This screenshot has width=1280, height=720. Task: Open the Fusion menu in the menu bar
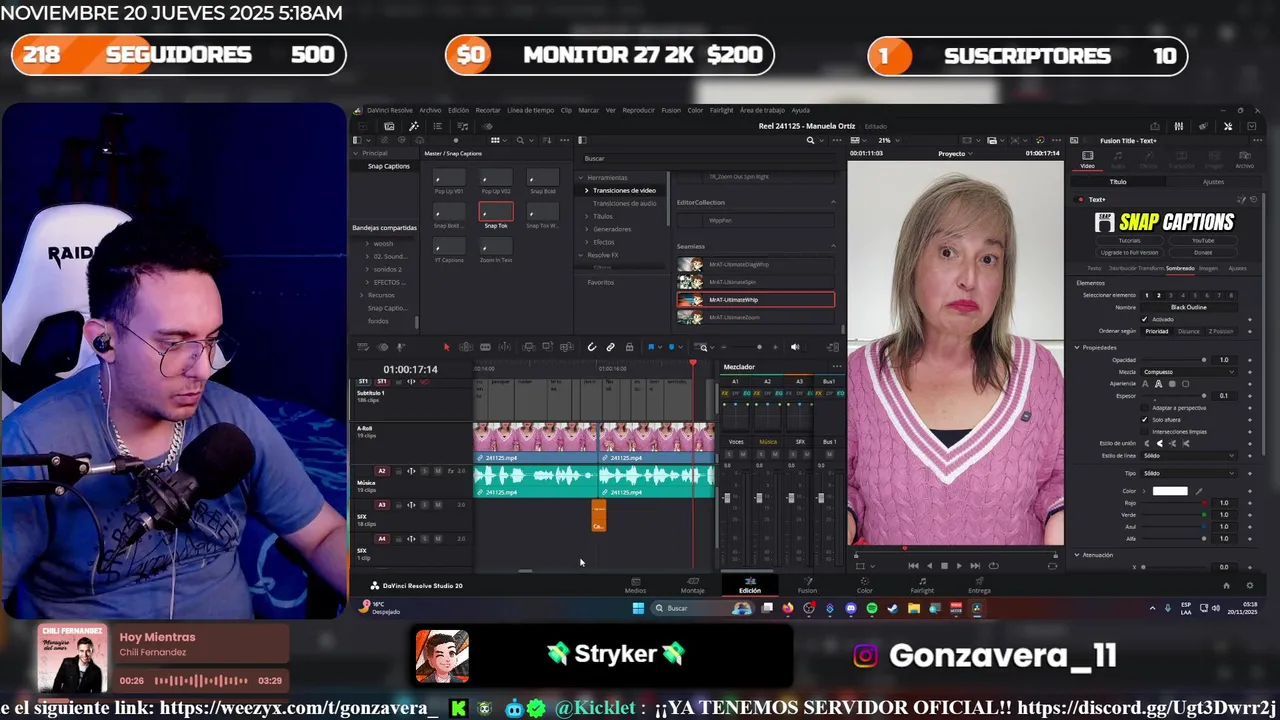[x=671, y=110]
